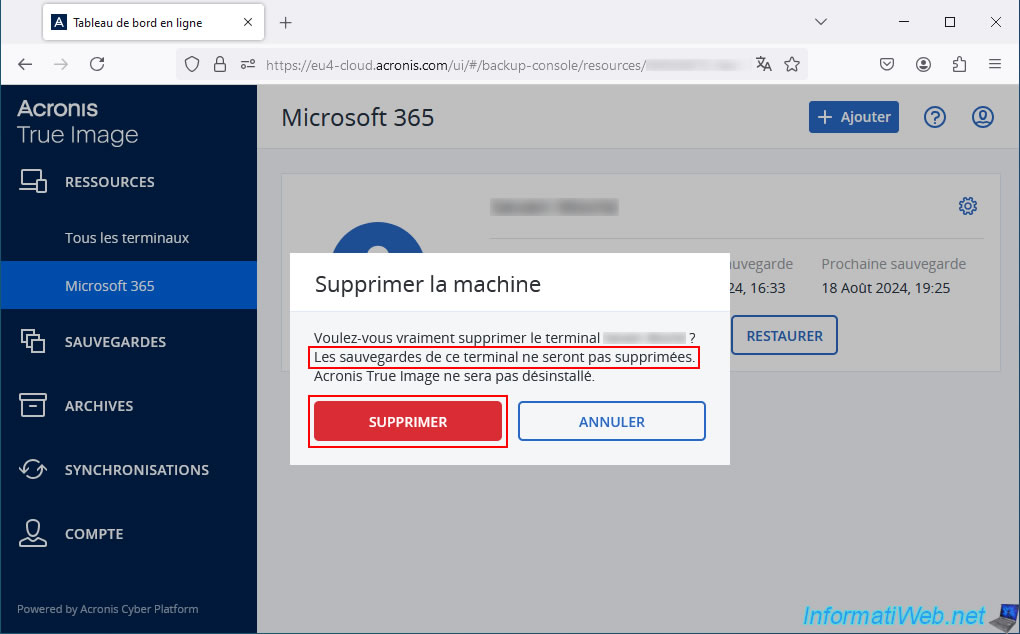Click the site permissions icon in the address bar
1020x634 pixels.
(248, 64)
